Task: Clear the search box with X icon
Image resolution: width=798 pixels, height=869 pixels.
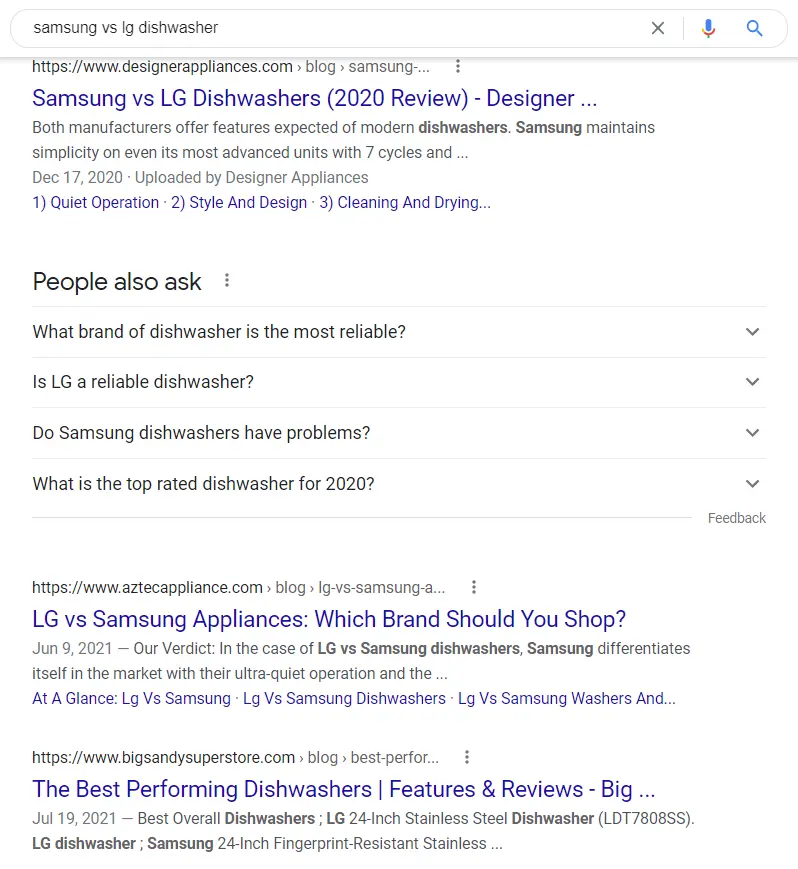Action: click(x=657, y=28)
